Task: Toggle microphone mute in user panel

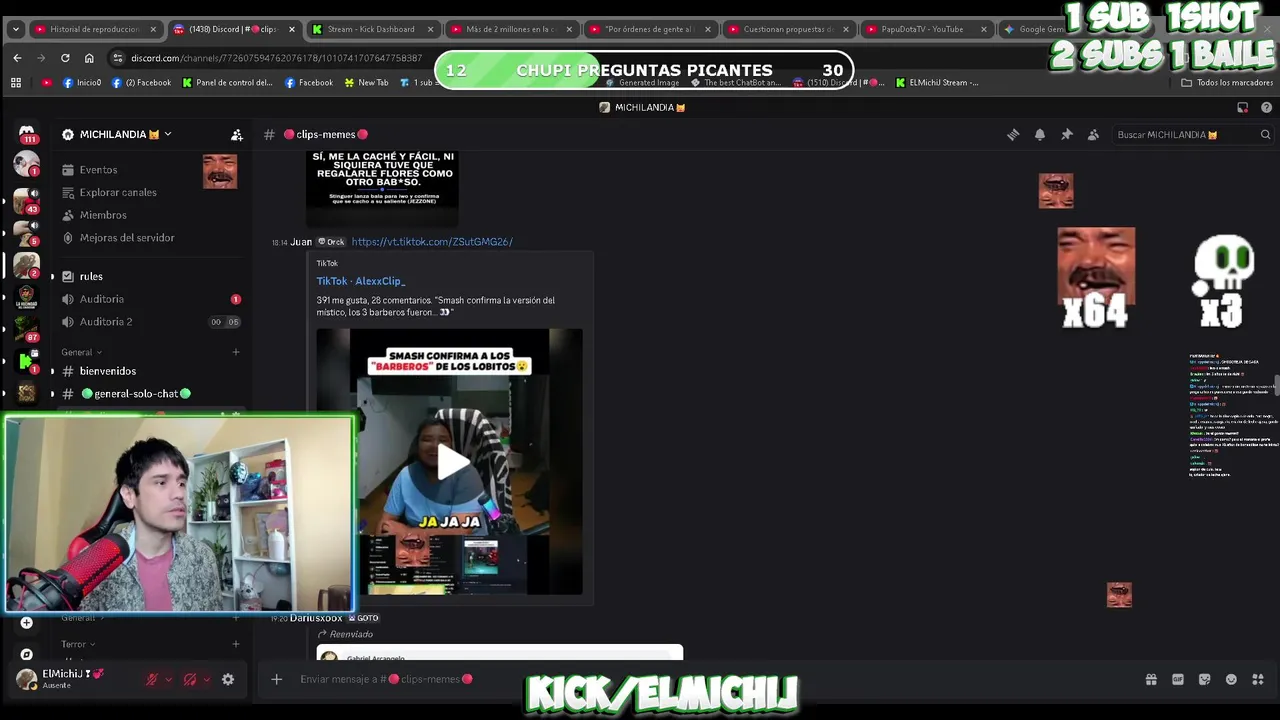Action: tap(153, 679)
